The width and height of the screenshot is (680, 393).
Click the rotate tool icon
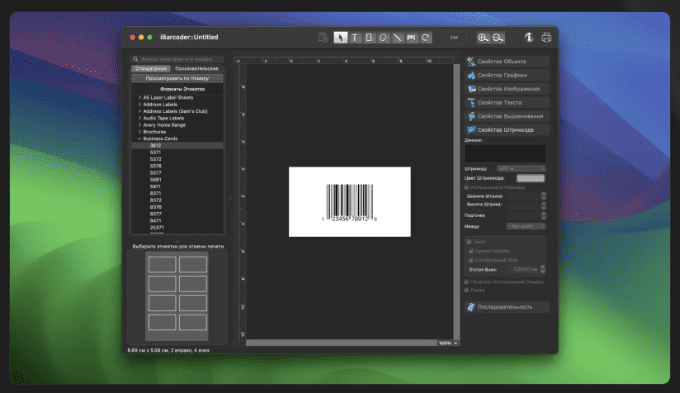pos(425,37)
